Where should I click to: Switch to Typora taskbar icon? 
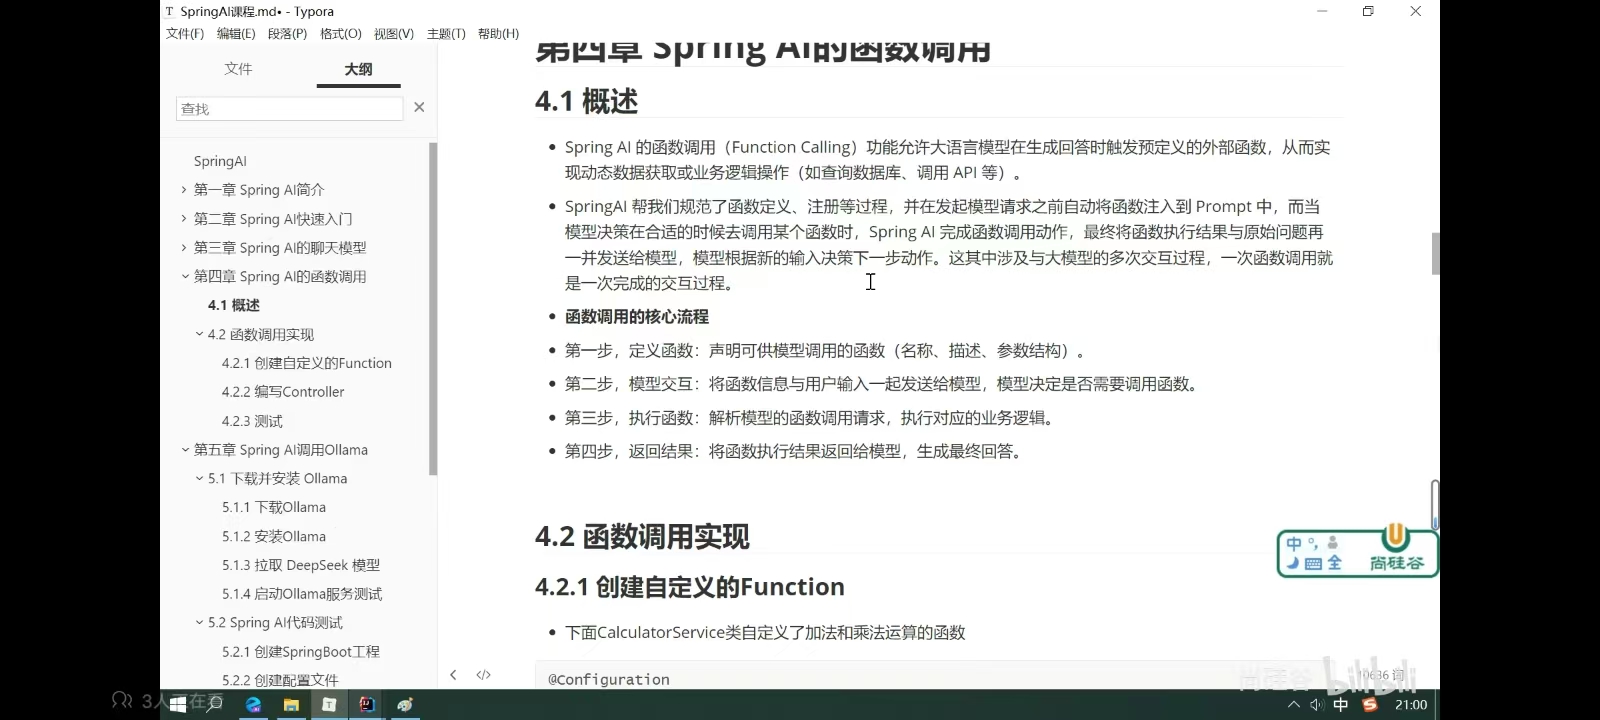[x=329, y=704]
